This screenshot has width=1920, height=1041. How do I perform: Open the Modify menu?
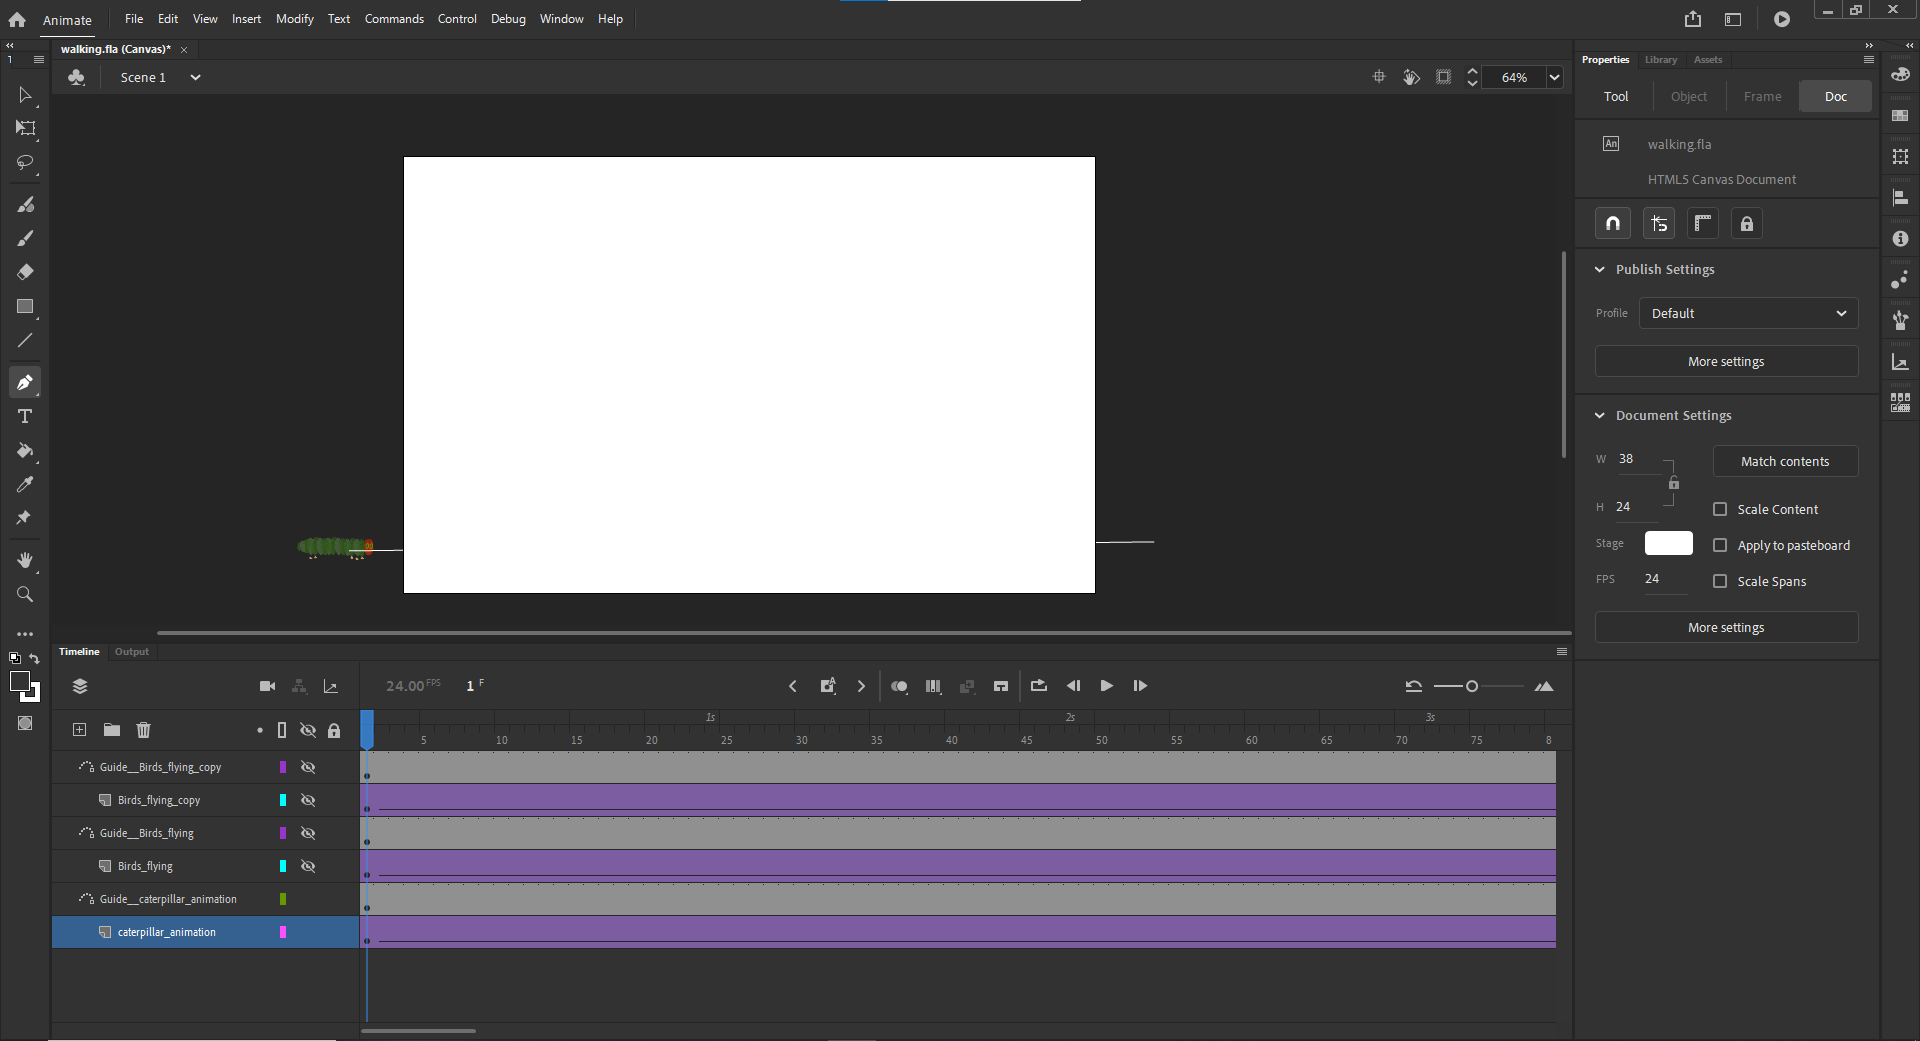point(294,19)
